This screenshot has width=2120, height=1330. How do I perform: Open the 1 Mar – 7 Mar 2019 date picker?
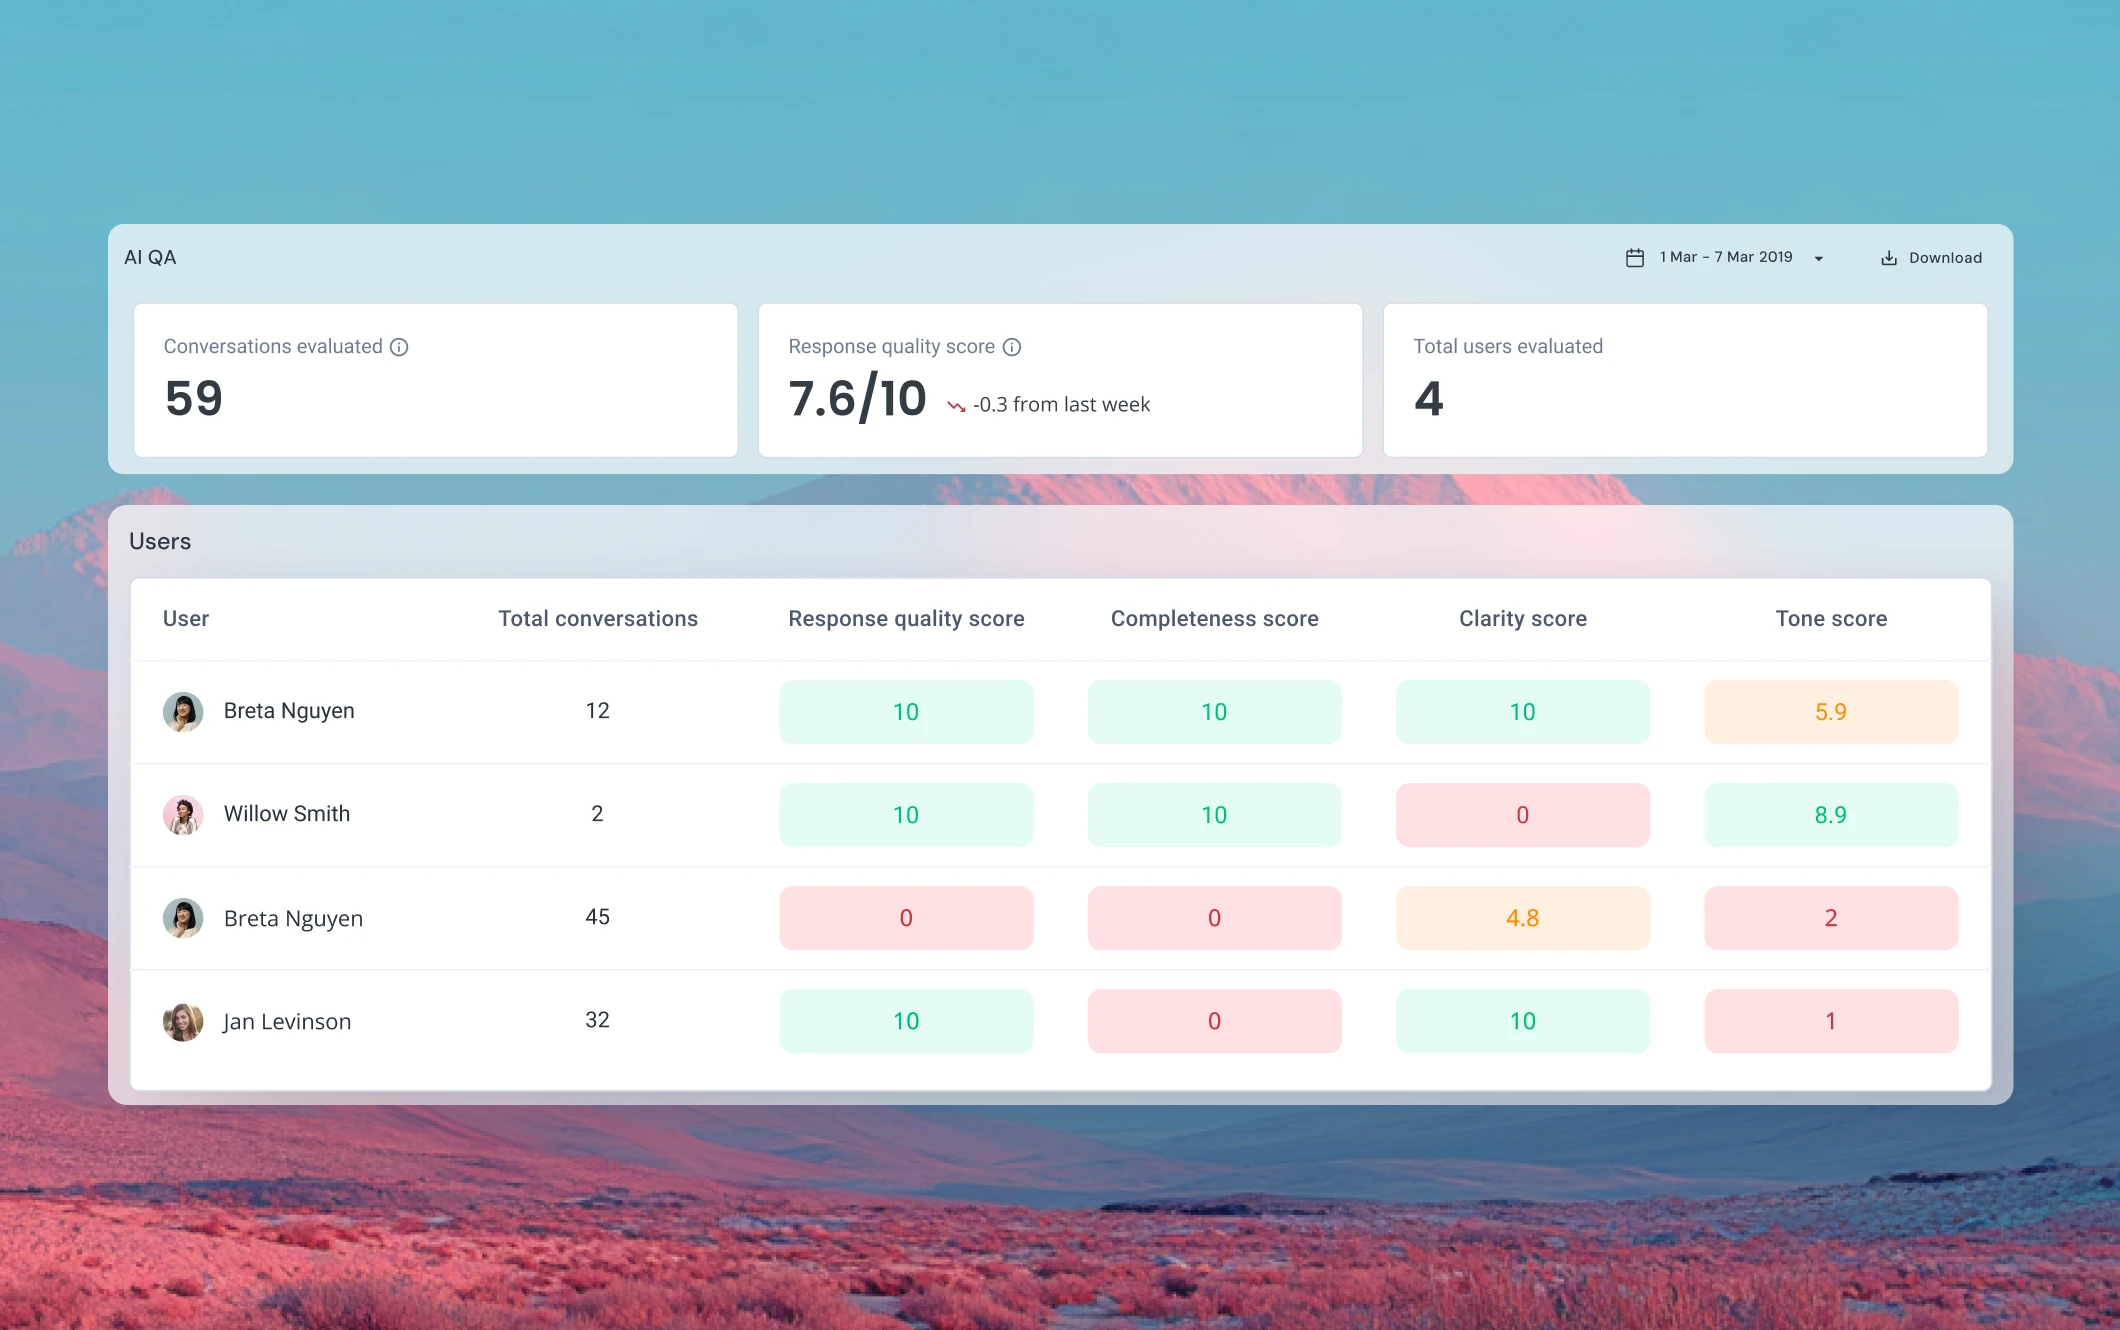tap(1726, 258)
